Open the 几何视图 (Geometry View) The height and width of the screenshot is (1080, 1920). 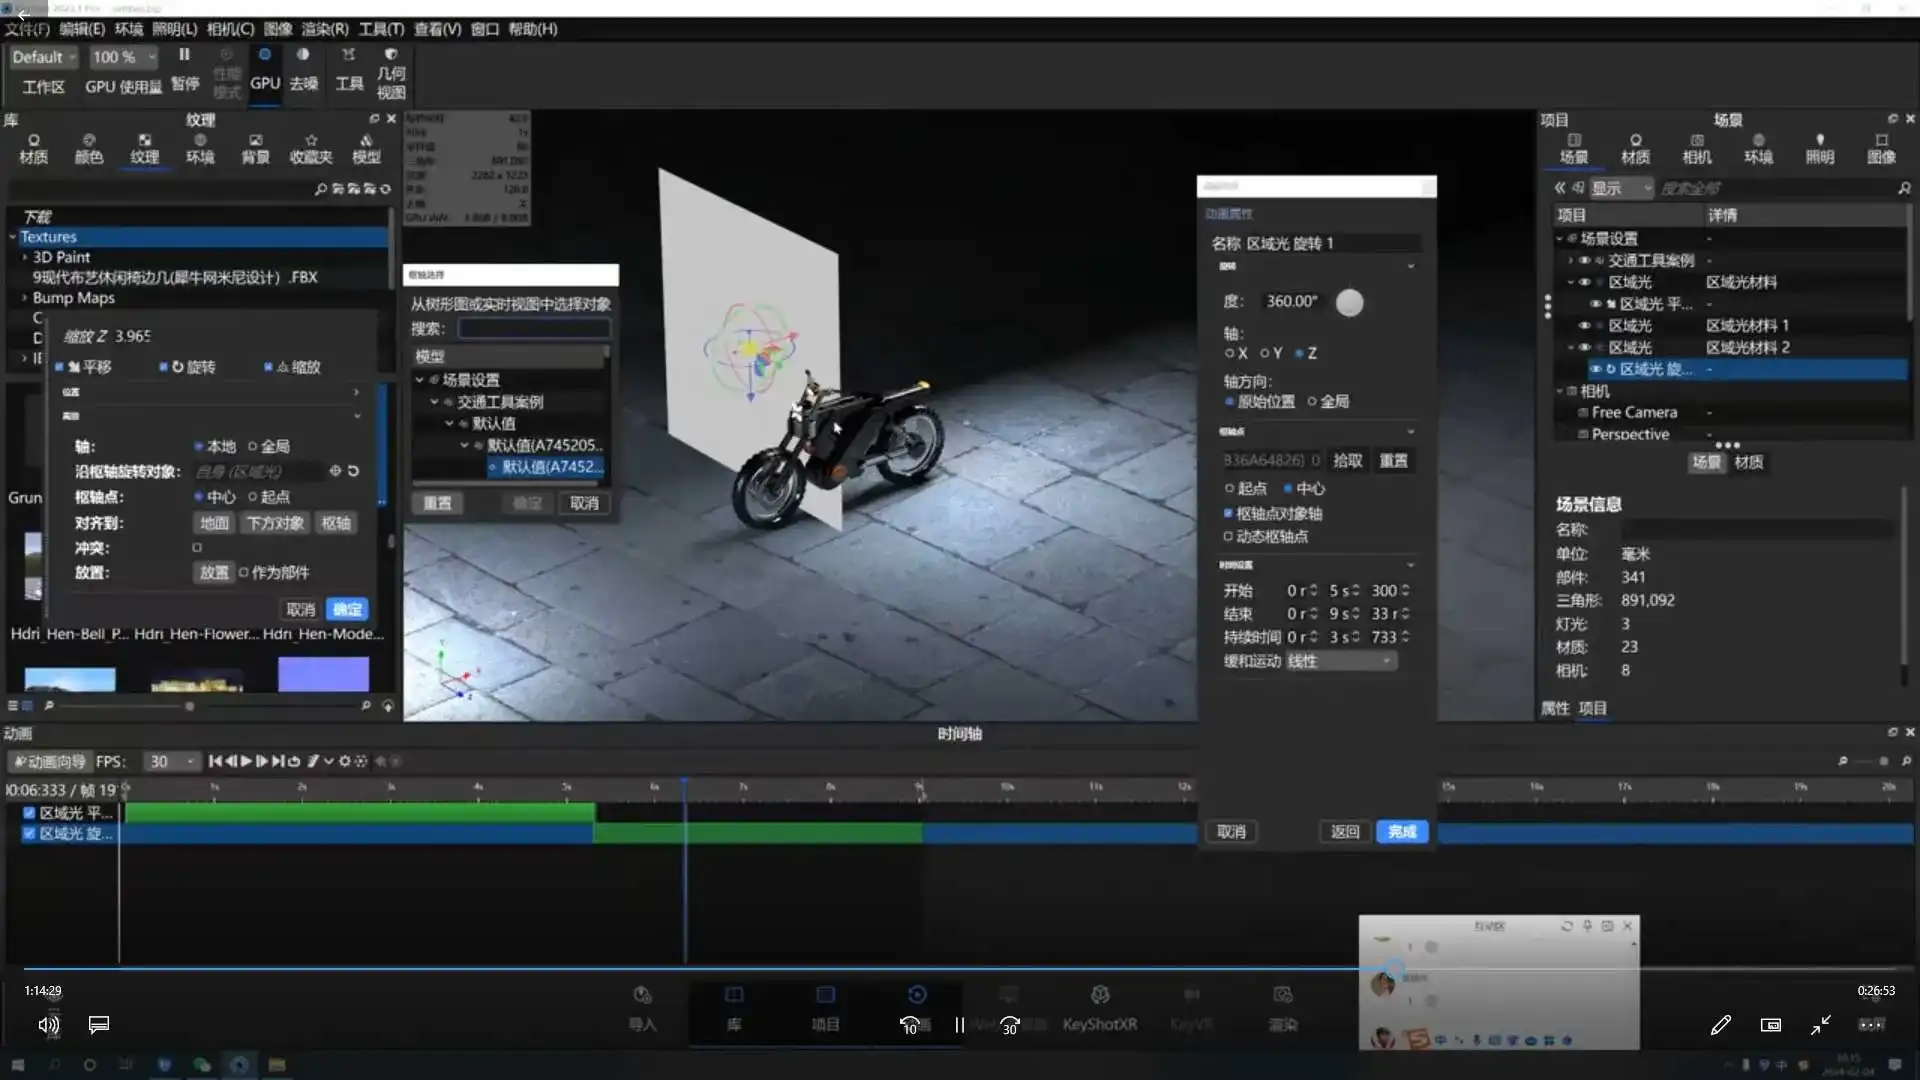[x=391, y=72]
